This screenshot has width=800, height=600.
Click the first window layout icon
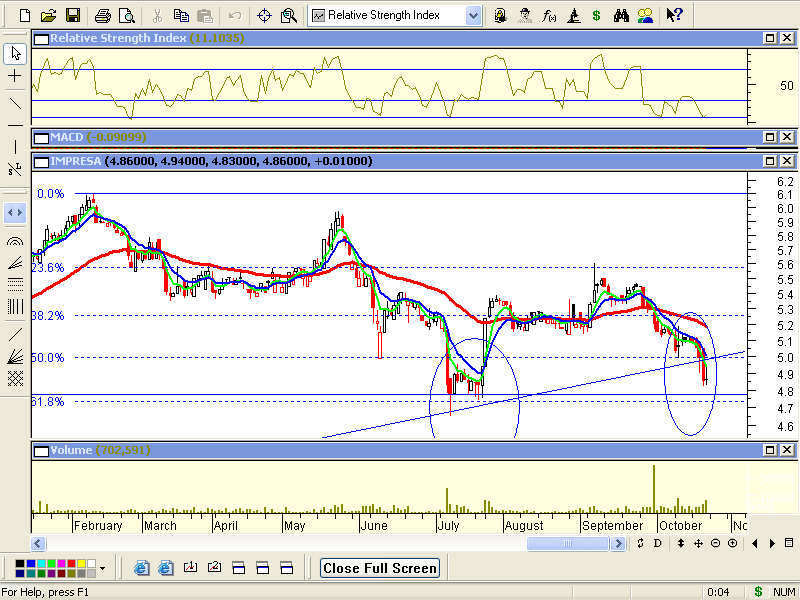pyautogui.click(x=238, y=568)
